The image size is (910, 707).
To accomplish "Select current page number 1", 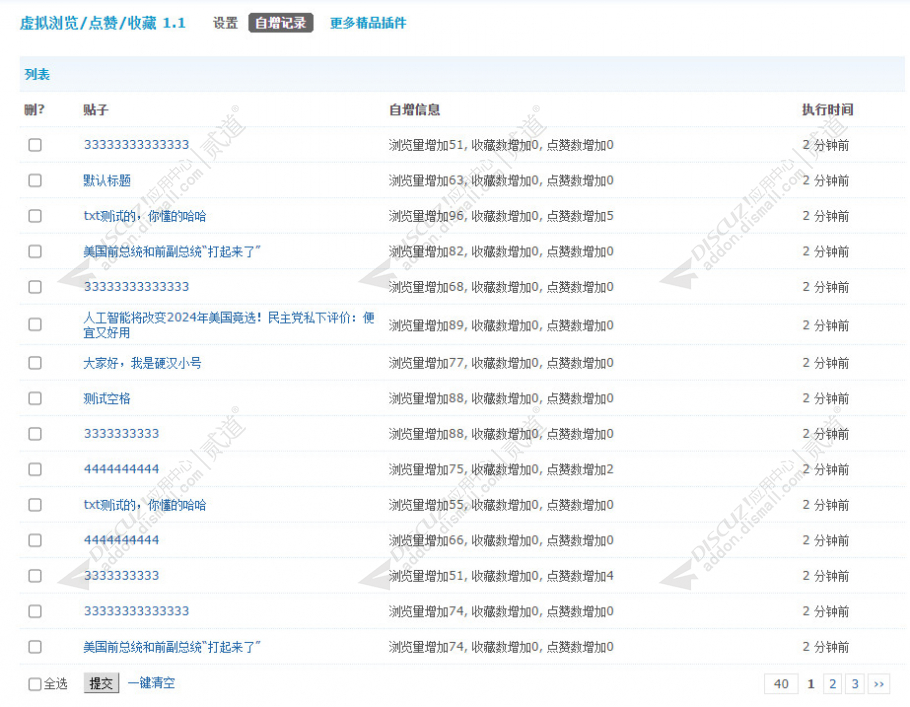I will [x=811, y=684].
